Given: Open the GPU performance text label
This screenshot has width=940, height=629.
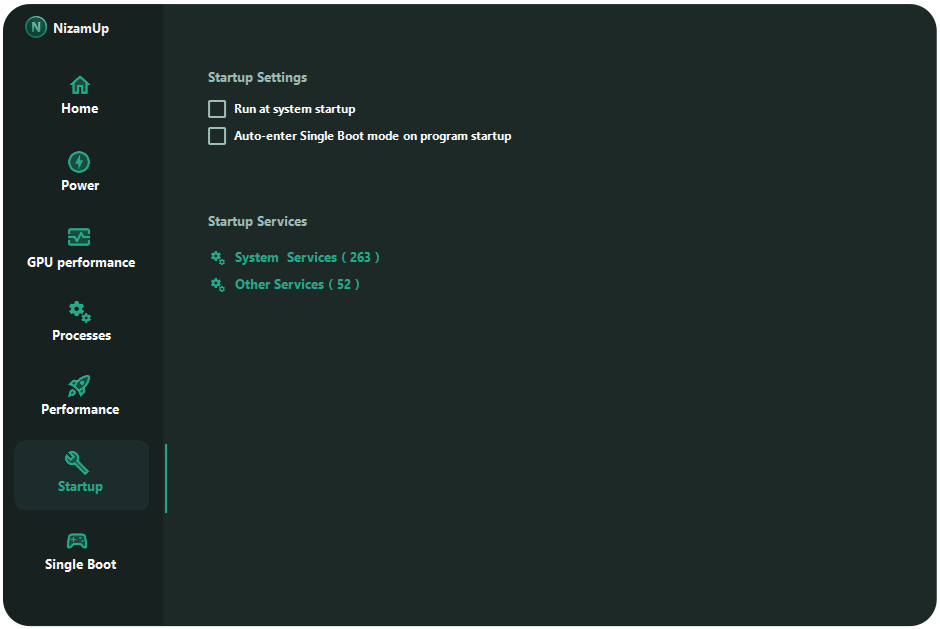Looking at the screenshot, I should pyautogui.click(x=81, y=263).
